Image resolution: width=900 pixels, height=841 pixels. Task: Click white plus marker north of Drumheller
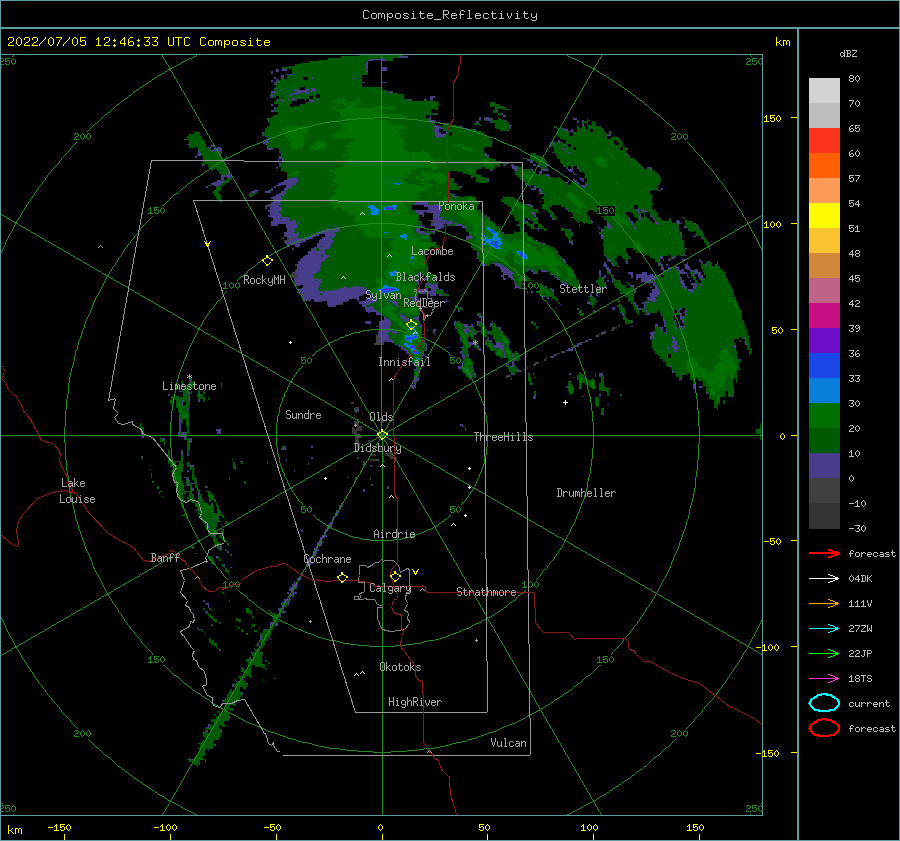(x=565, y=402)
